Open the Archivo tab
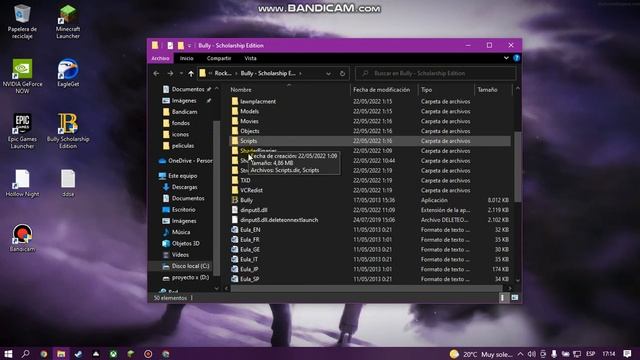Screen dimensions: 640x360 pos(160,58)
